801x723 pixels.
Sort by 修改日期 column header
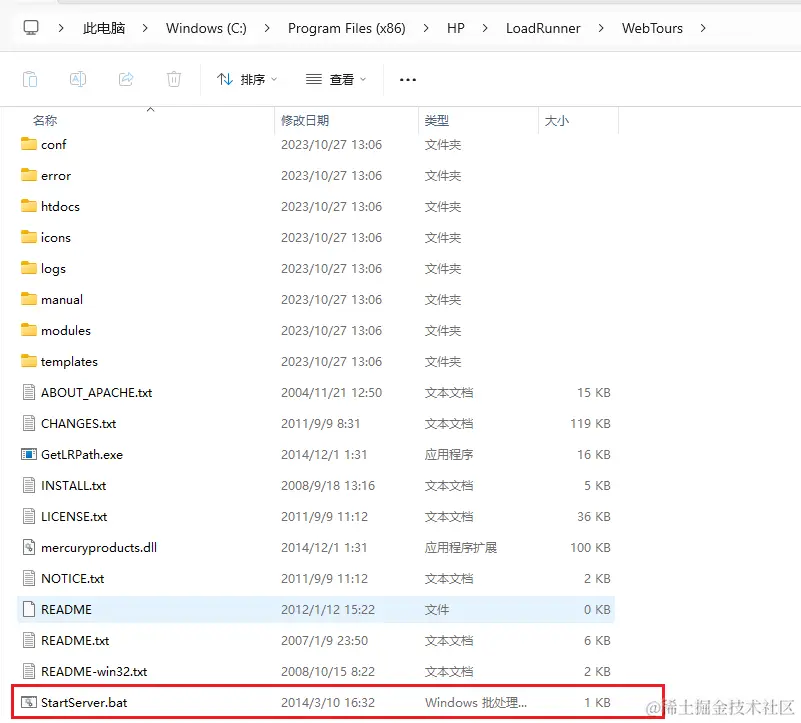pyautogui.click(x=305, y=121)
